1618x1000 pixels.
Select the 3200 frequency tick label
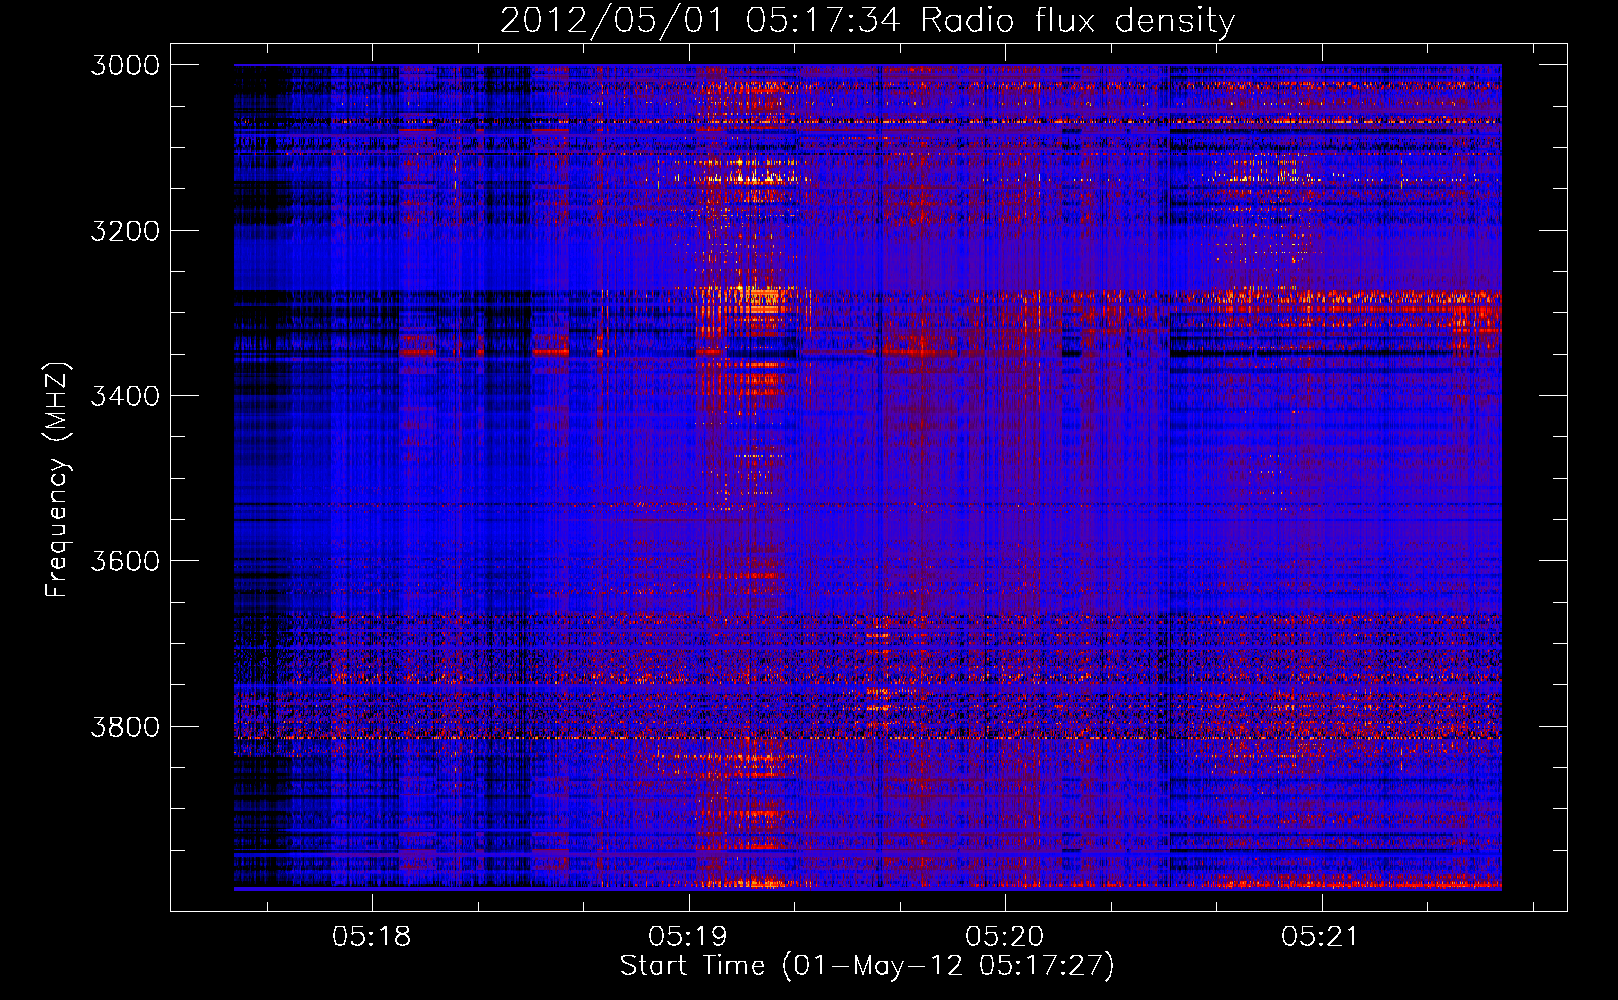point(125,231)
